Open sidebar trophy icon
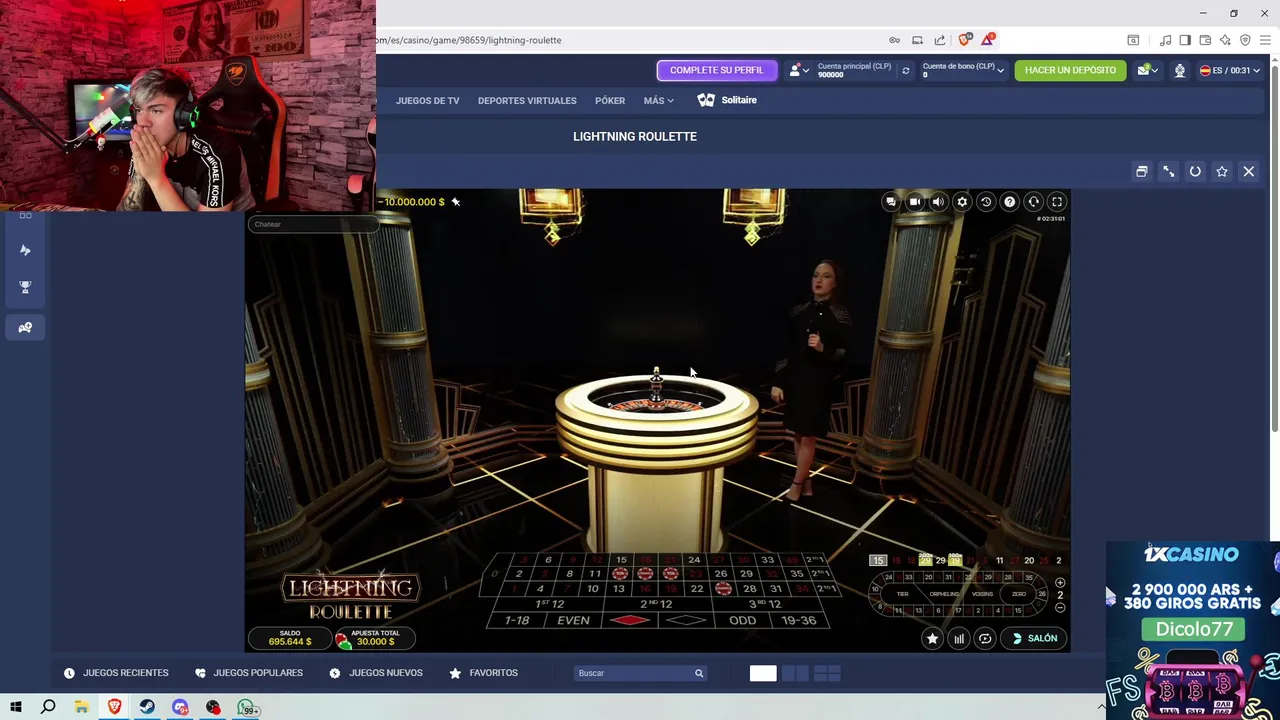The image size is (1280, 720). [x=25, y=287]
